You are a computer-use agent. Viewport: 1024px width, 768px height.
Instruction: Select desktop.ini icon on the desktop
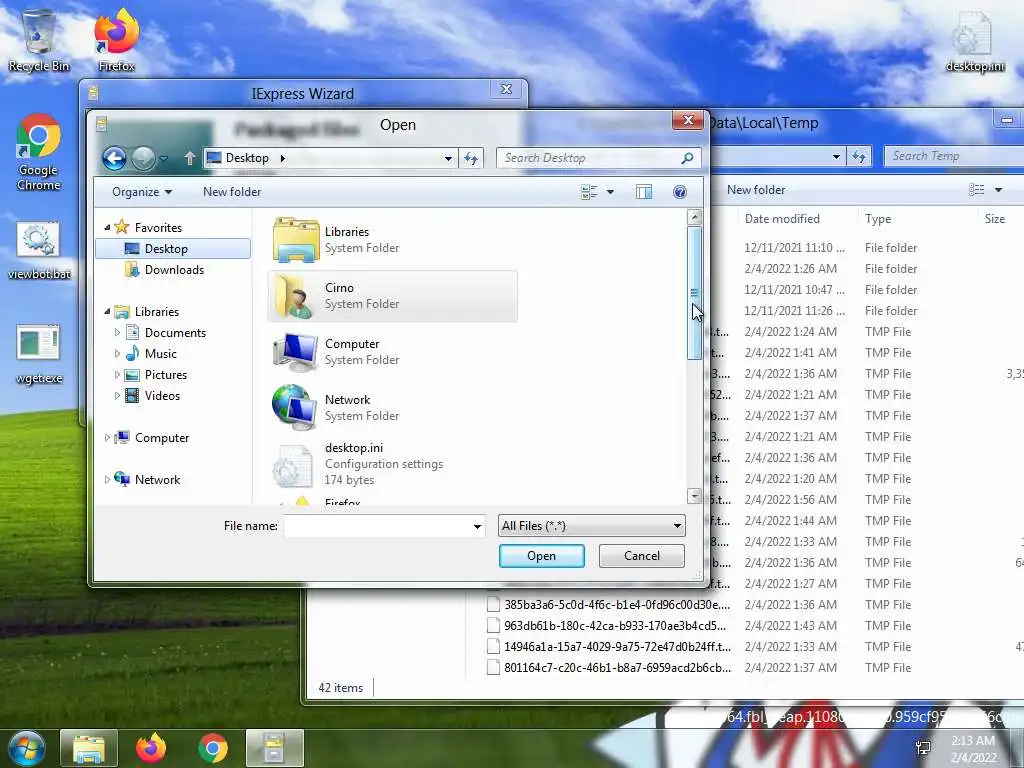coord(974,40)
